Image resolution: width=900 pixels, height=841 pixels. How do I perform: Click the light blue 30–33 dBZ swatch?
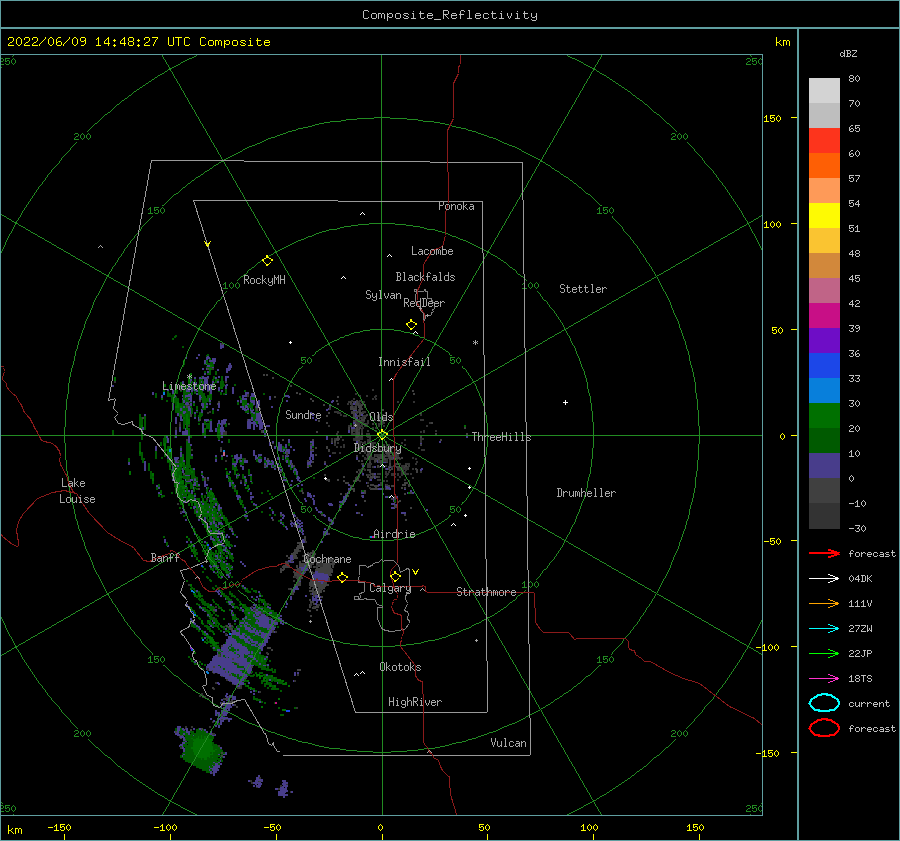[824, 391]
